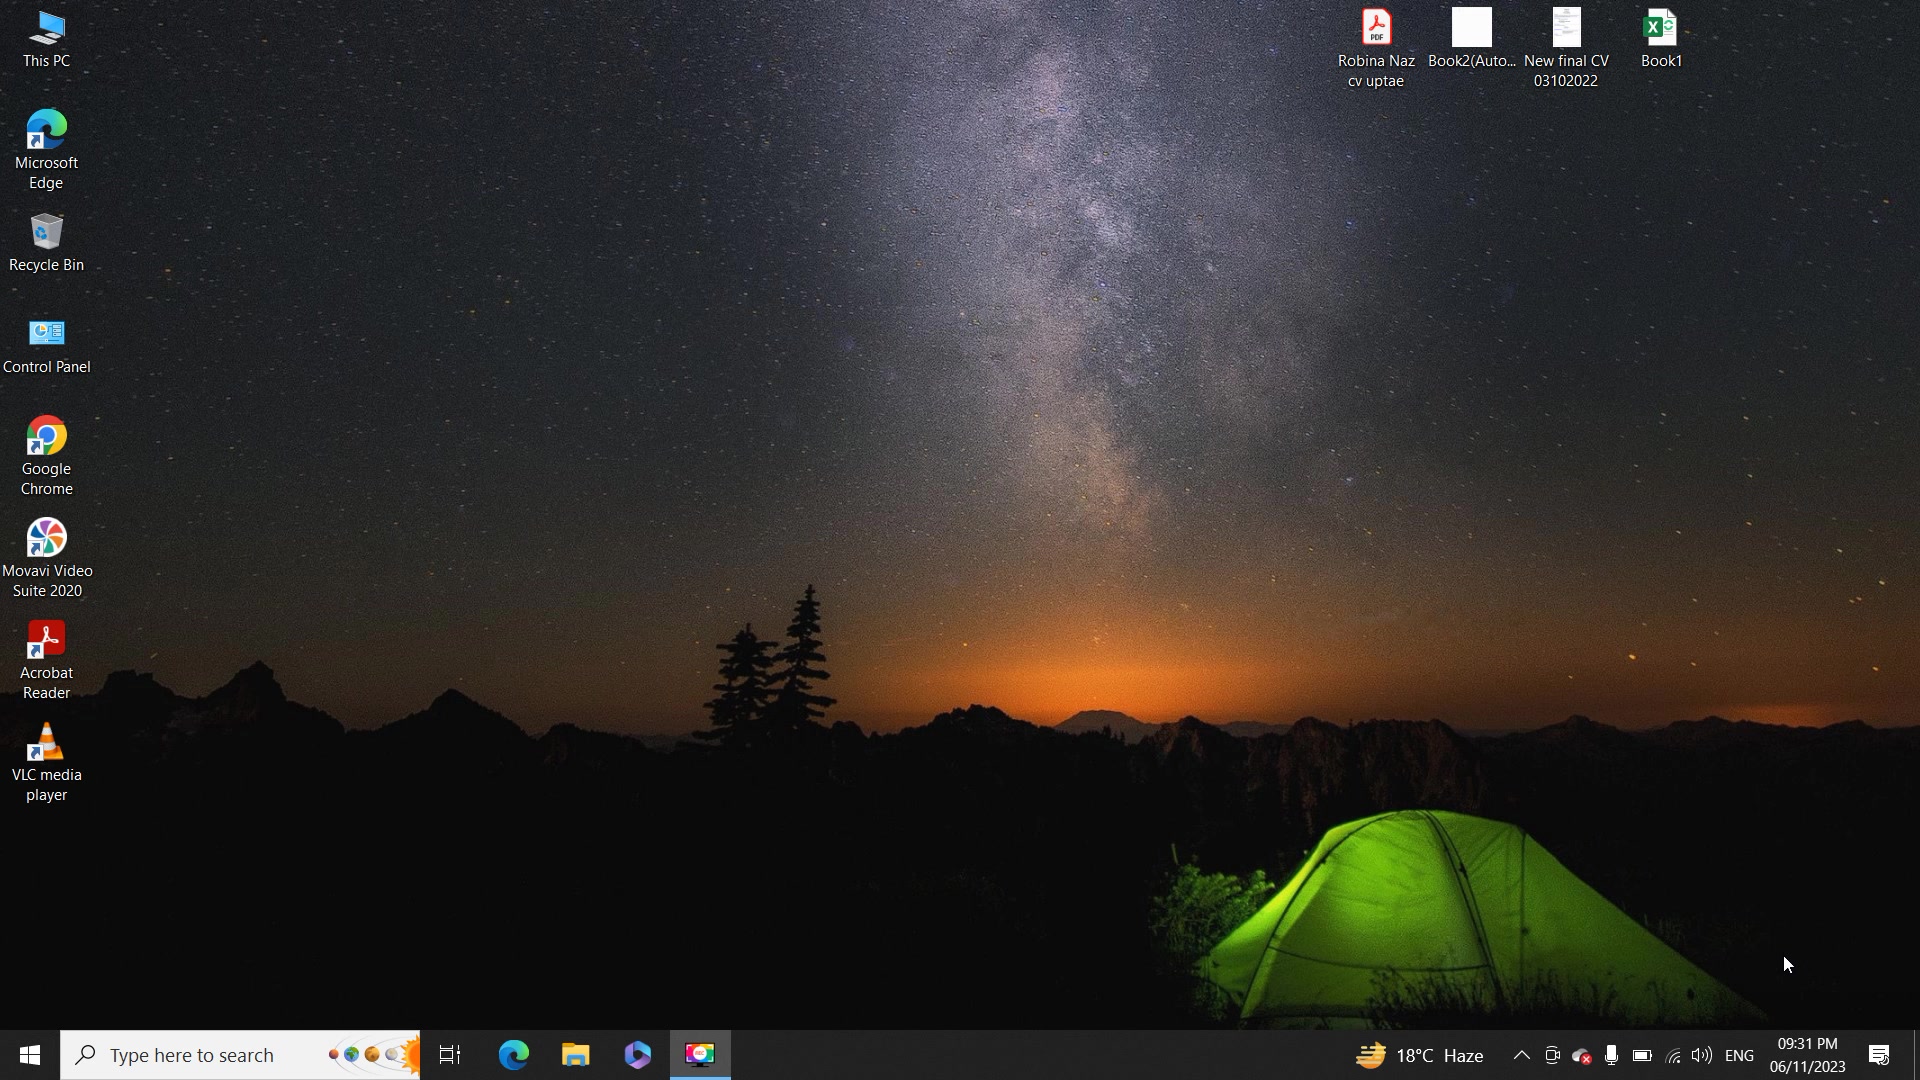Open the ENG language input selector
1920x1080 pixels.
(1739, 1055)
